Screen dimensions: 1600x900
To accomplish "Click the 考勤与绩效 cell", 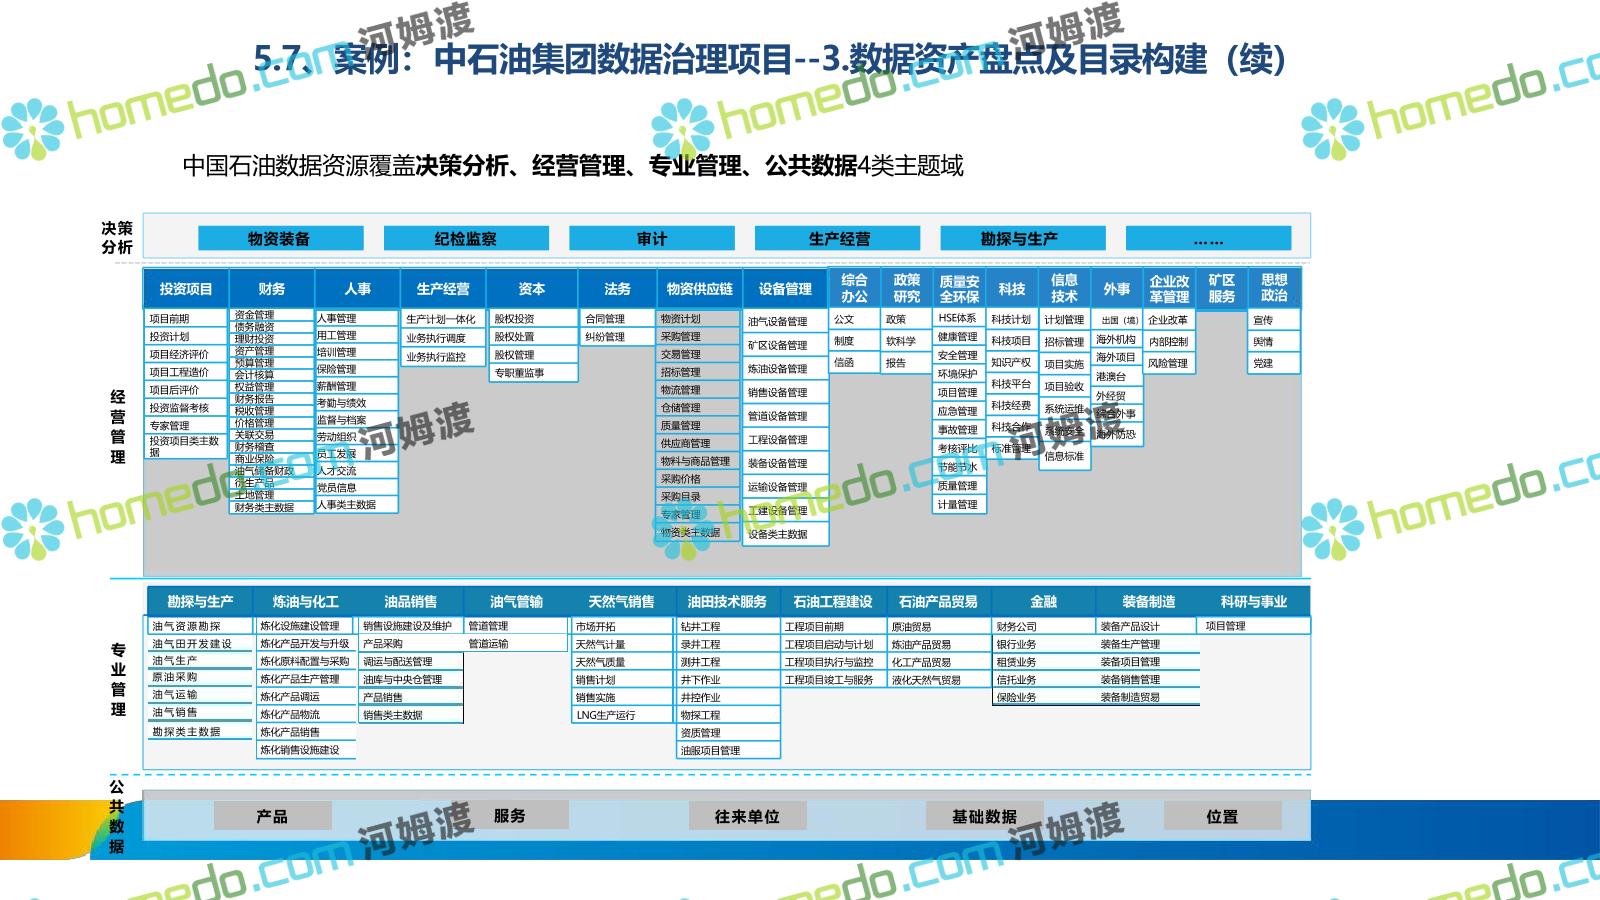I will 357,403.
